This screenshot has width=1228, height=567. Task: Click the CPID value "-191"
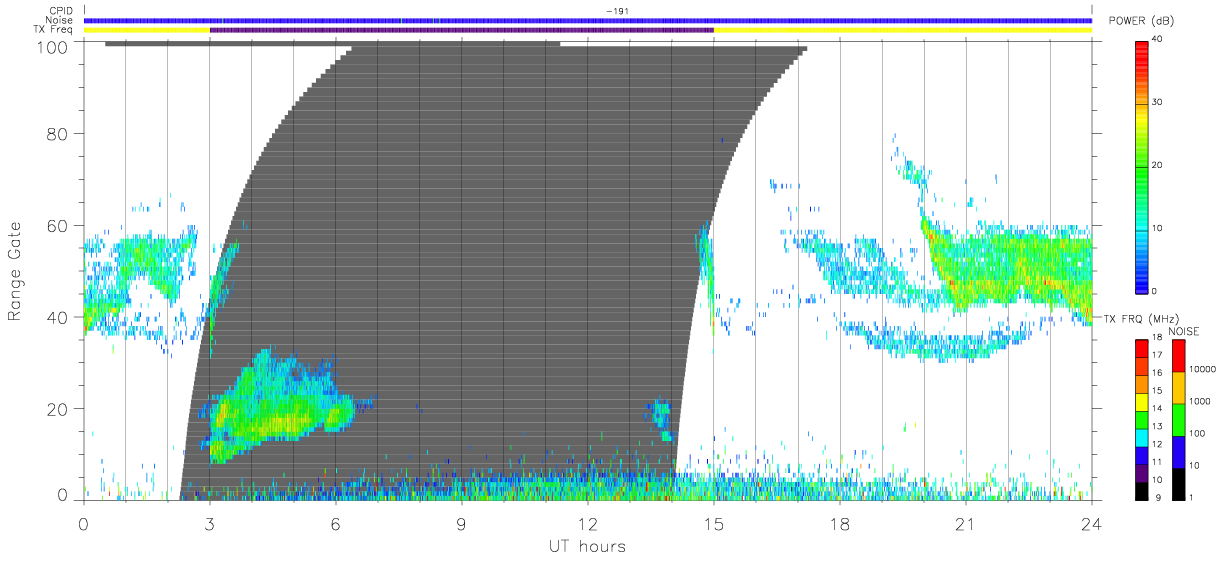point(618,11)
